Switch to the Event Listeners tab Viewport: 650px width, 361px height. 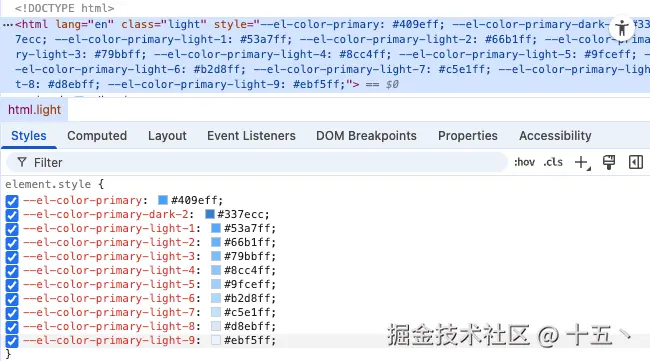click(251, 136)
